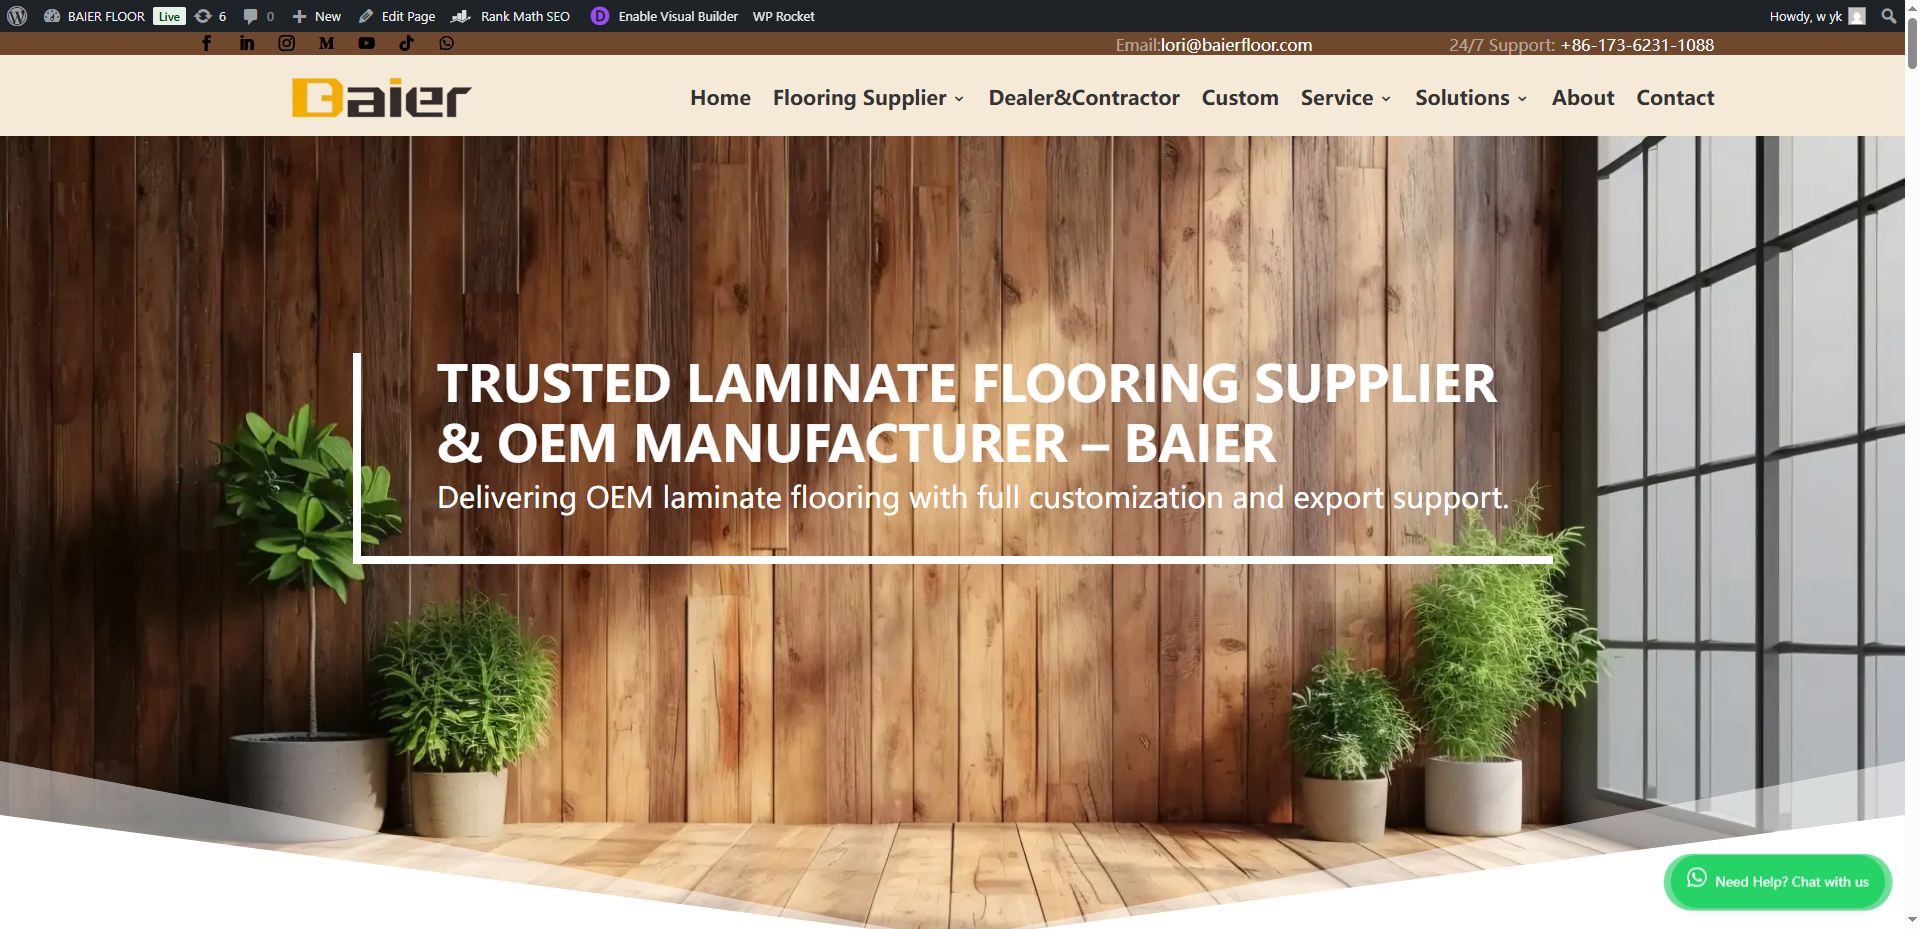Expand the Service dropdown menu
Image resolution: width=1920 pixels, height=929 pixels.
[1346, 98]
